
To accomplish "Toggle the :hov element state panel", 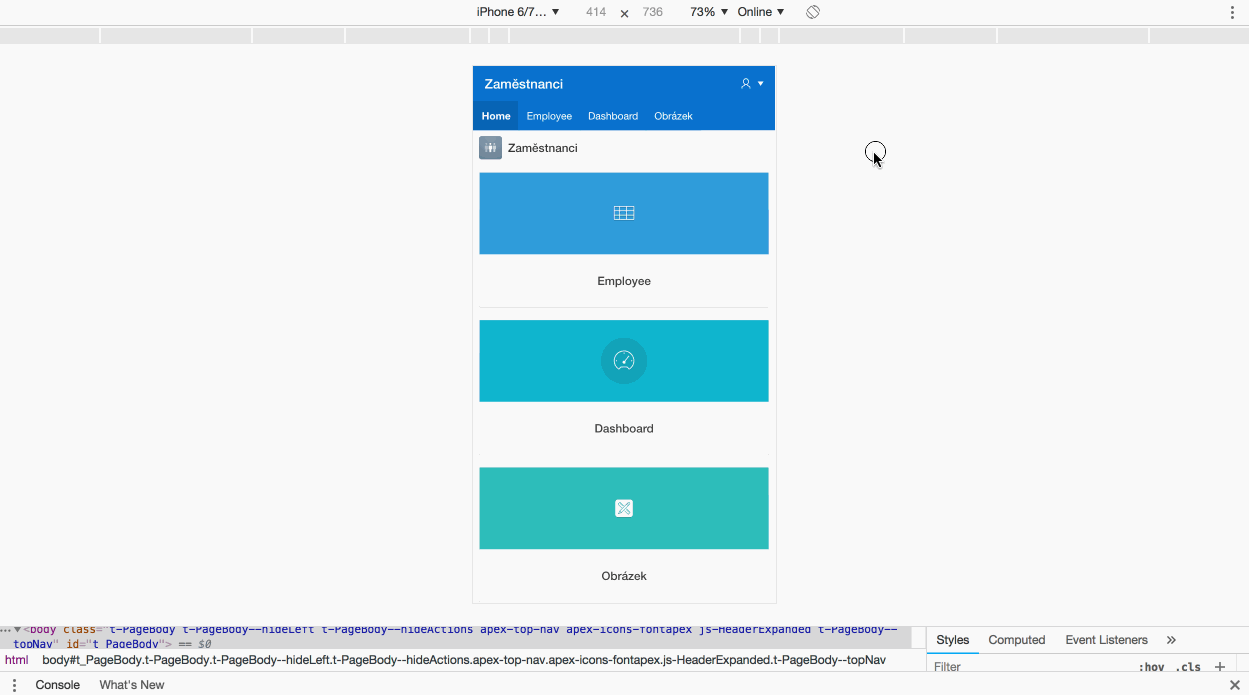I will [1151, 667].
